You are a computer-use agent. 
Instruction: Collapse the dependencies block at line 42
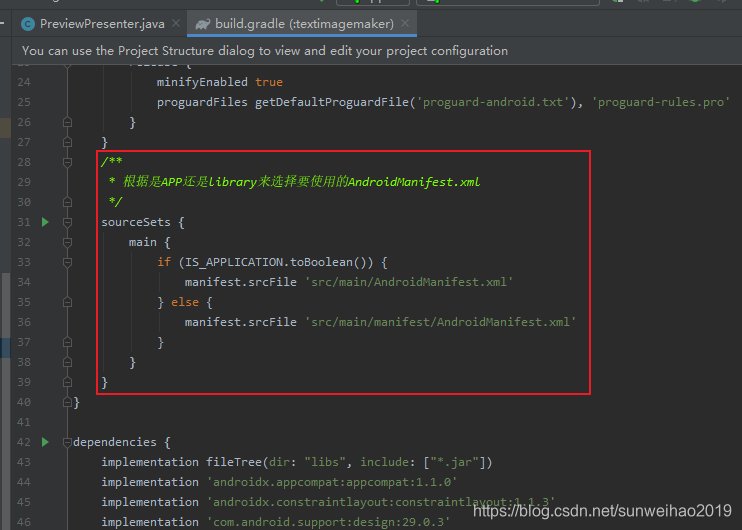[67, 442]
